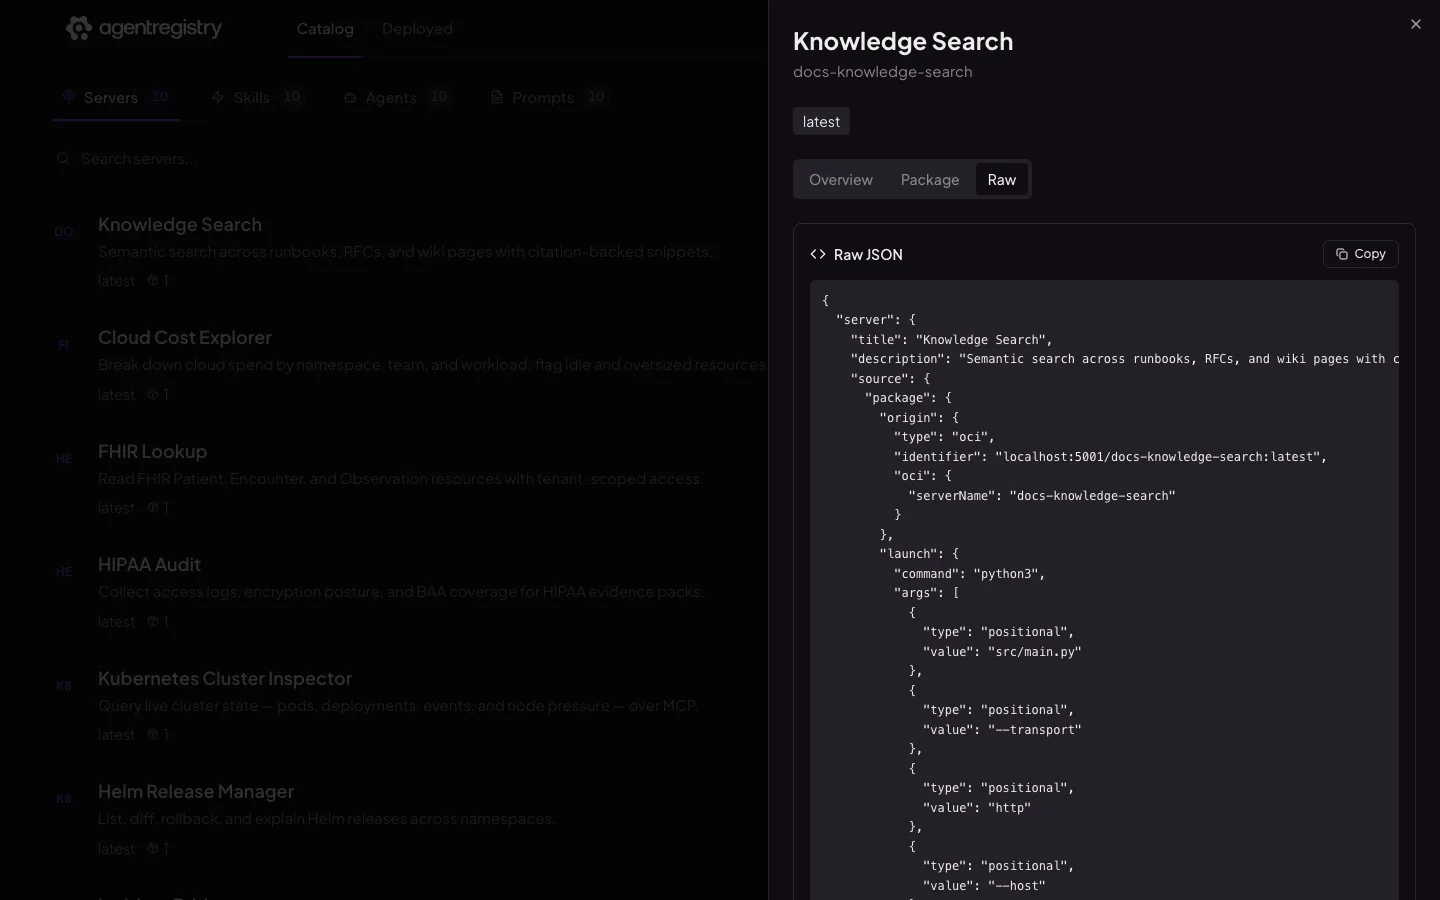Click the Skills count badge 10

[x=291, y=97]
